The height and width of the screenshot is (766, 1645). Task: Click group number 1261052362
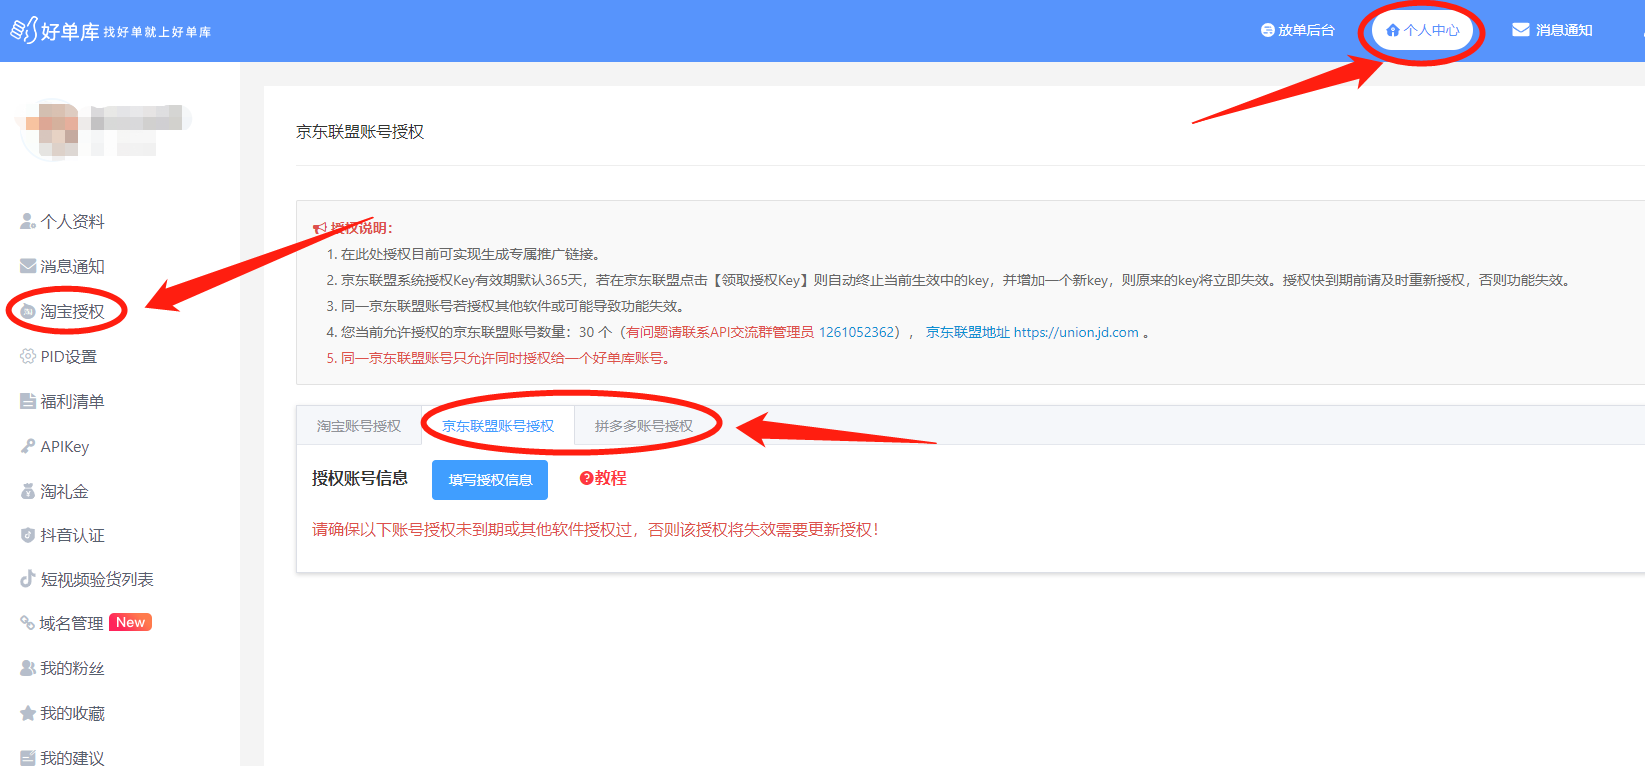tap(857, 332)
